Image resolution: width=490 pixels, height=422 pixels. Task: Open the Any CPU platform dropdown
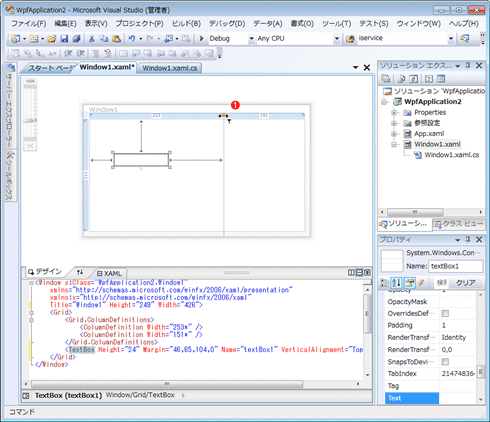337,39
